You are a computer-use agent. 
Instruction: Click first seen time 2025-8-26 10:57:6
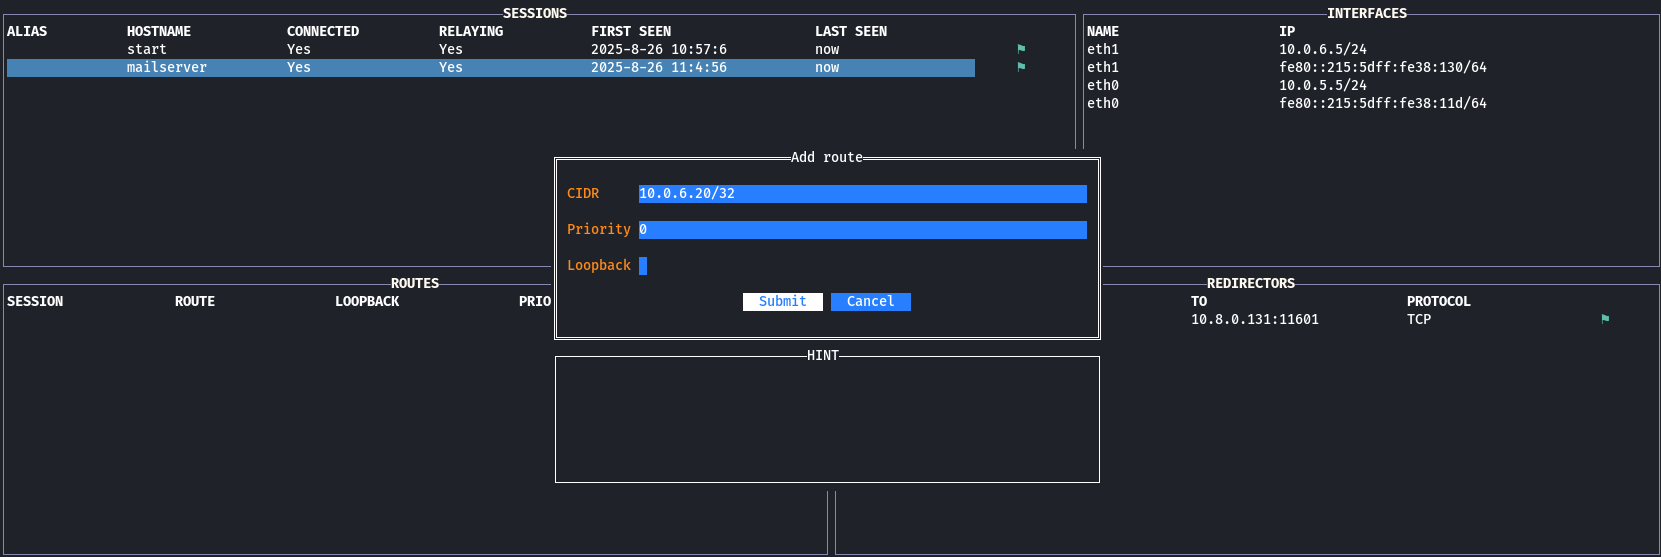pos(659,49)
